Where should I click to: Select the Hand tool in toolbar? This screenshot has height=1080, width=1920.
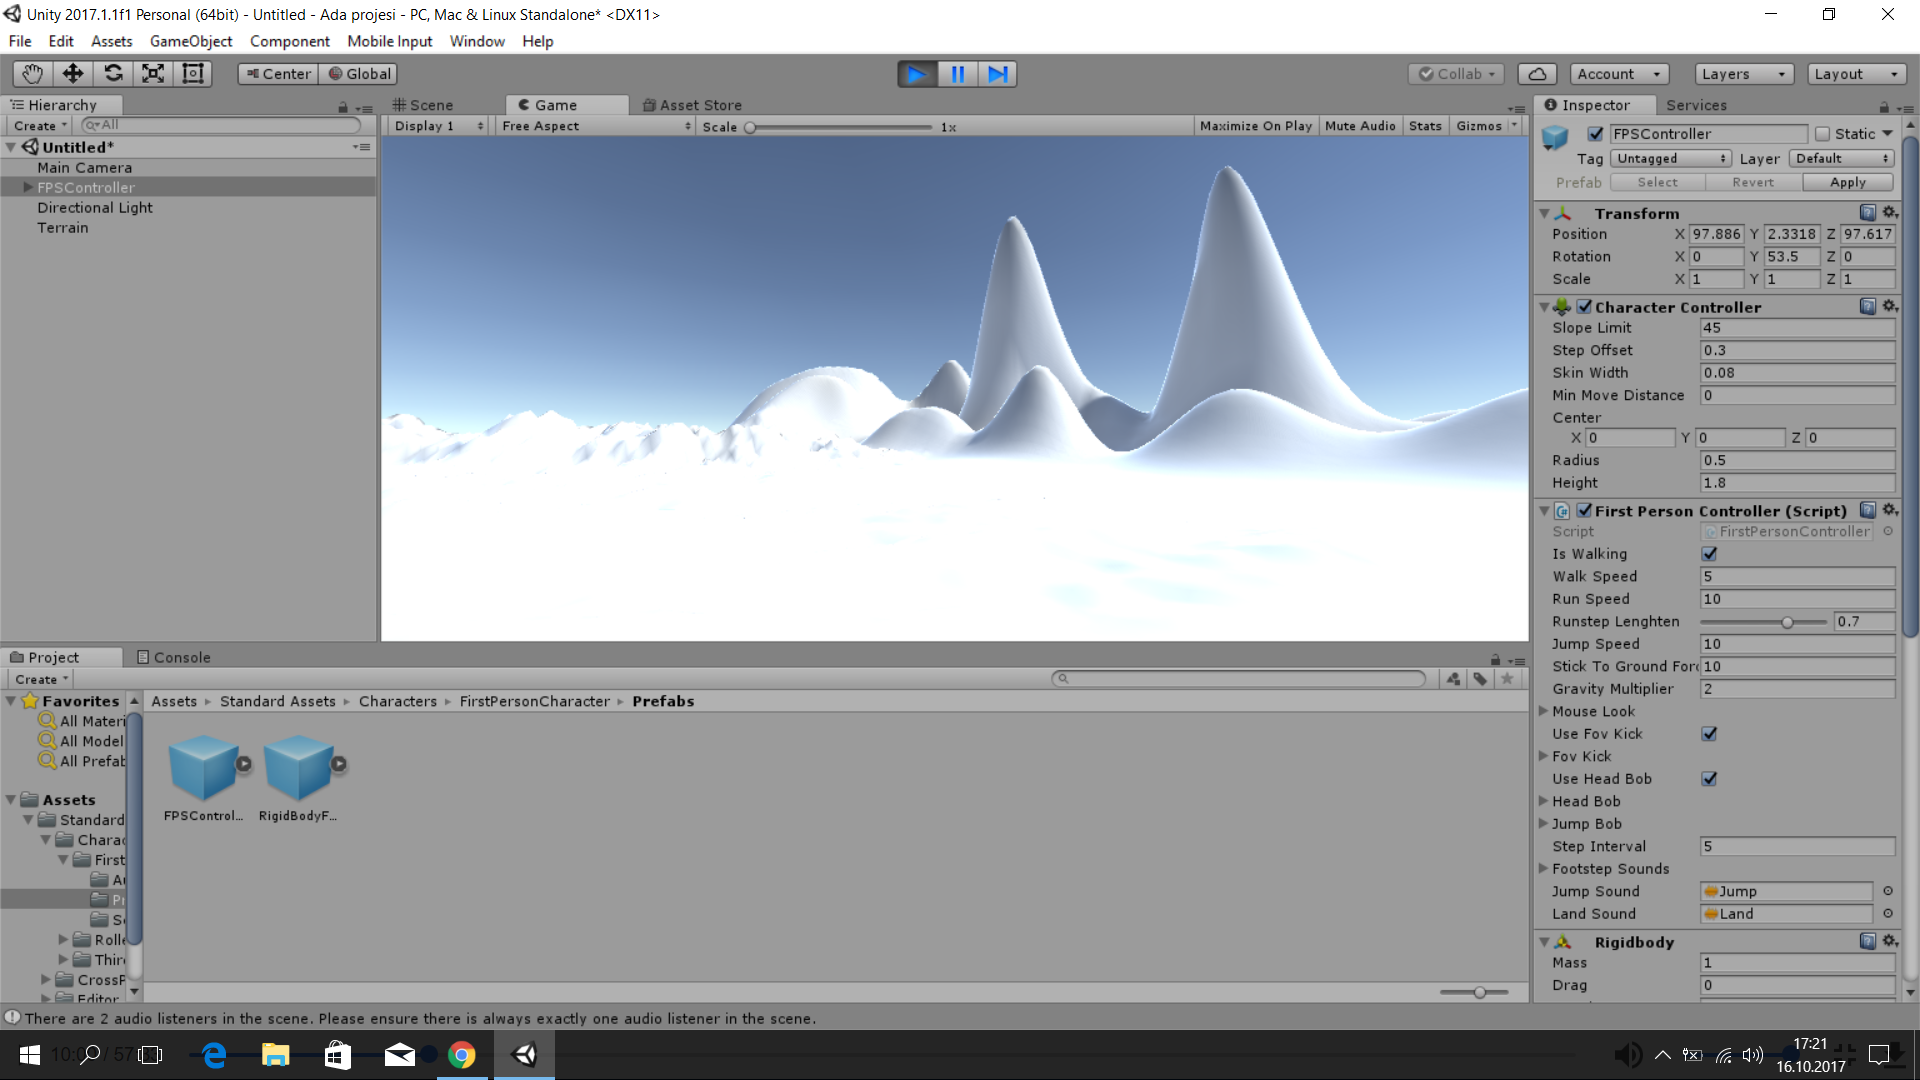tap(32, 74)
